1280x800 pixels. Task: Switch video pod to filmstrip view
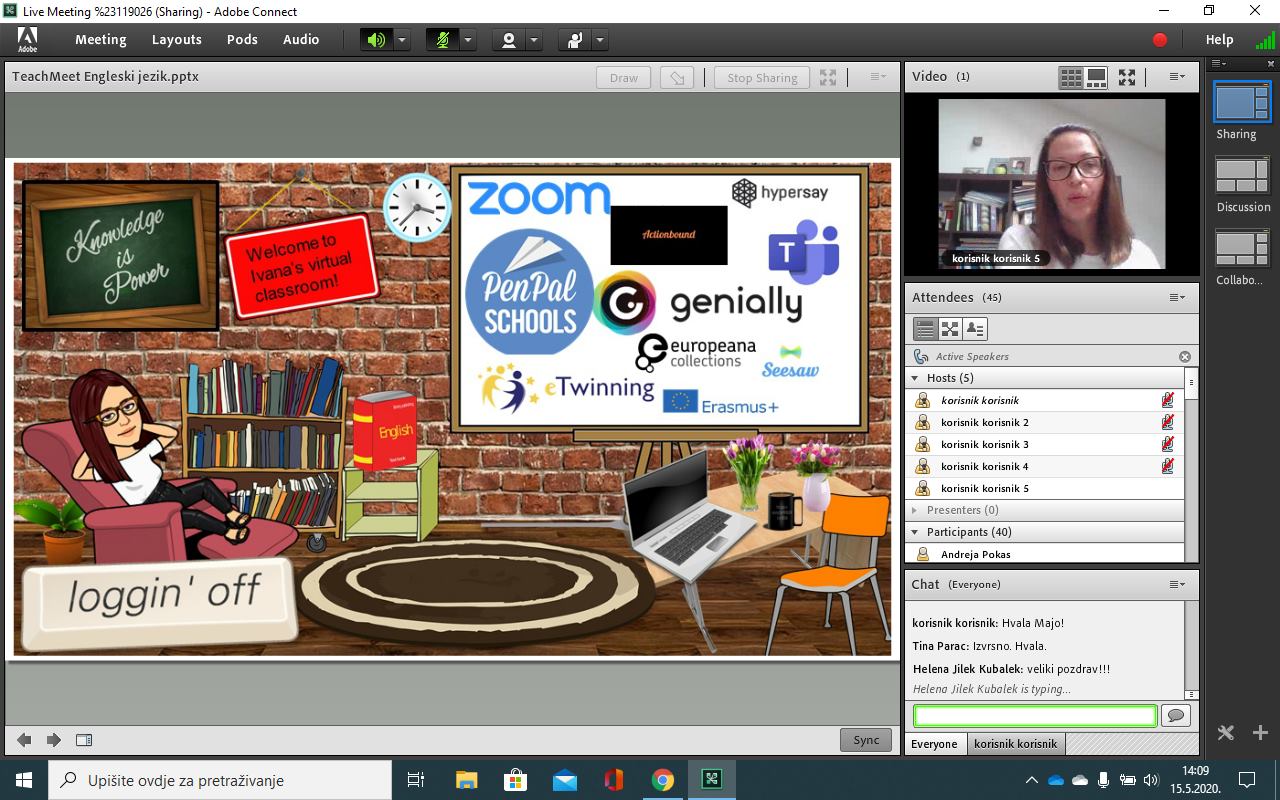click(x=1097, y=77)
